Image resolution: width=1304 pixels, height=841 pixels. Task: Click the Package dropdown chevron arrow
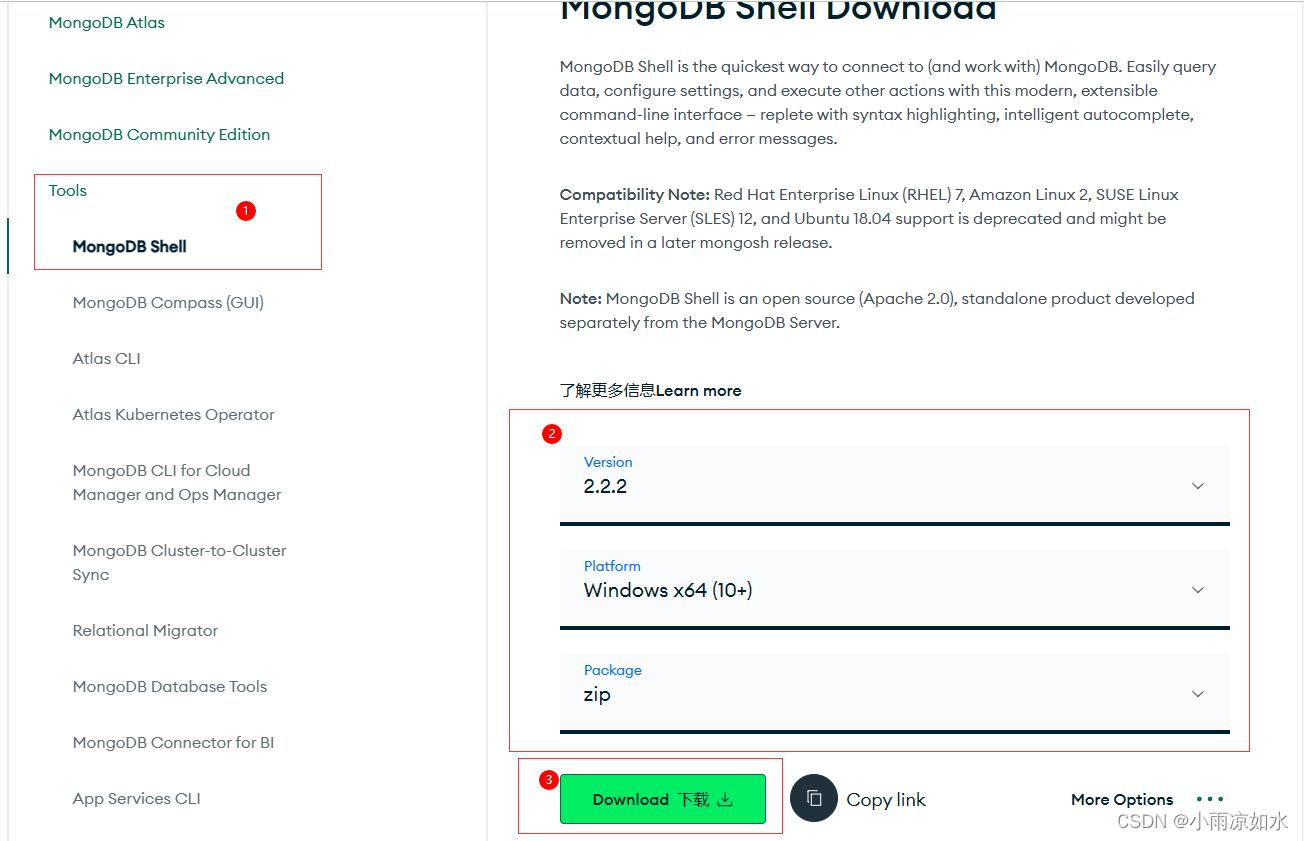1198,694
